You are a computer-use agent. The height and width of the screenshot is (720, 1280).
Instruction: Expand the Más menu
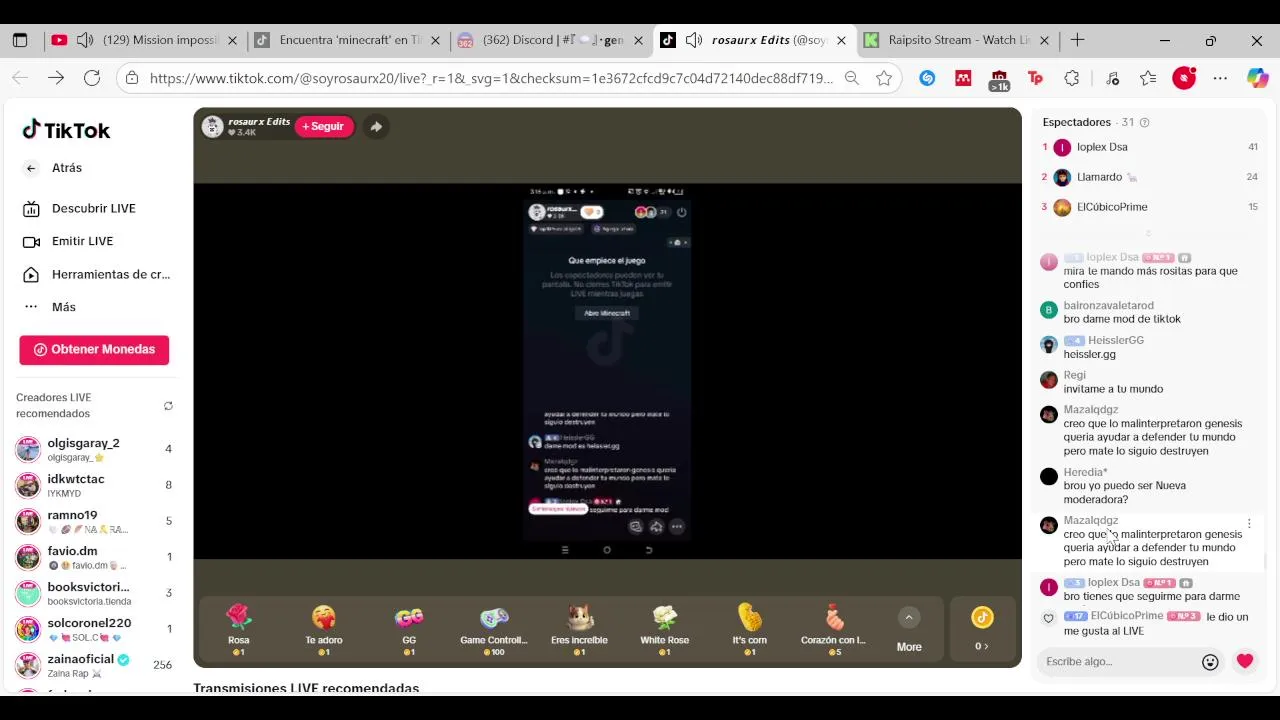pos(64,307)
